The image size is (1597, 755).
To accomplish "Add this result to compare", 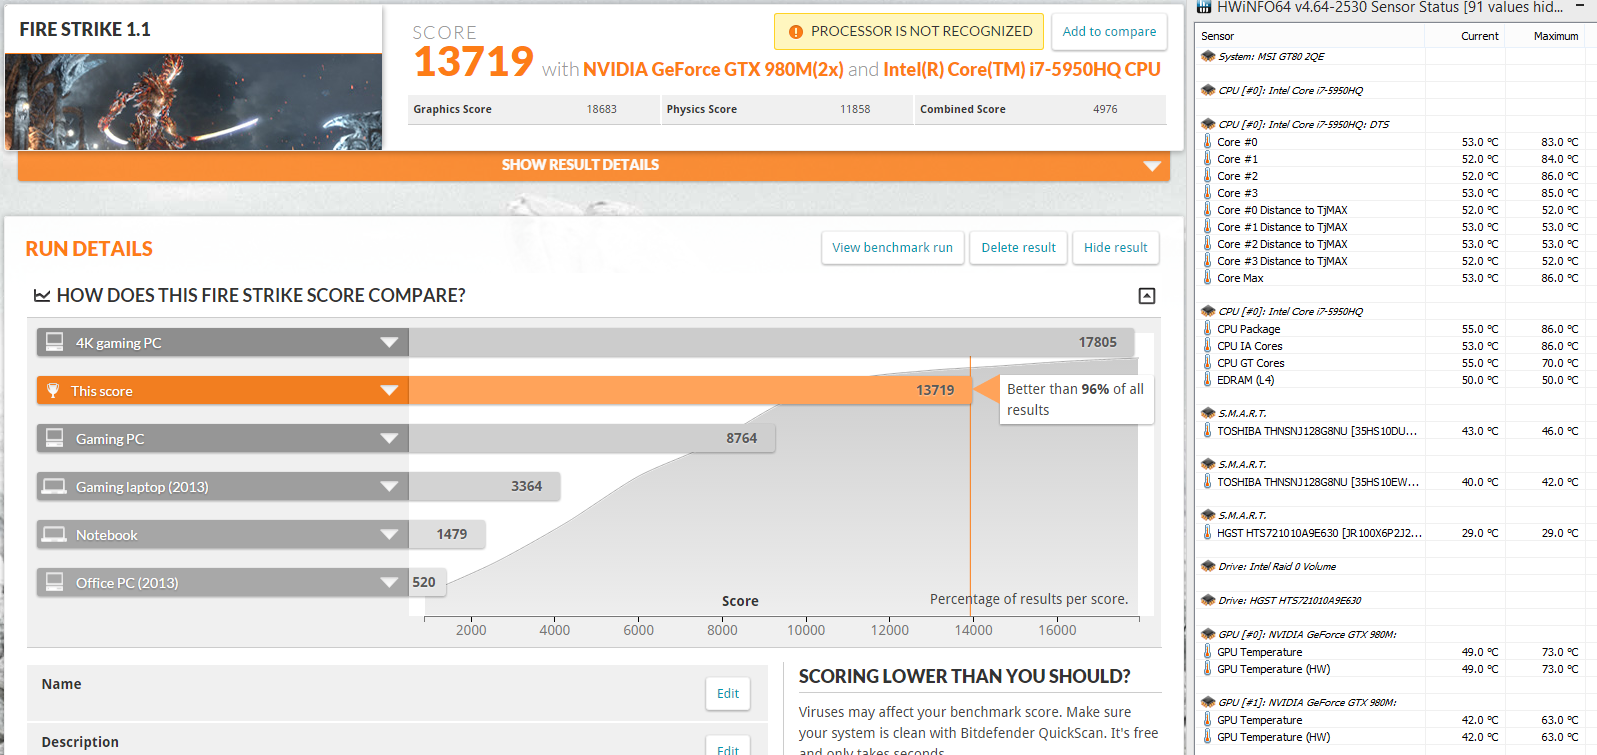I will point(1109,32).
